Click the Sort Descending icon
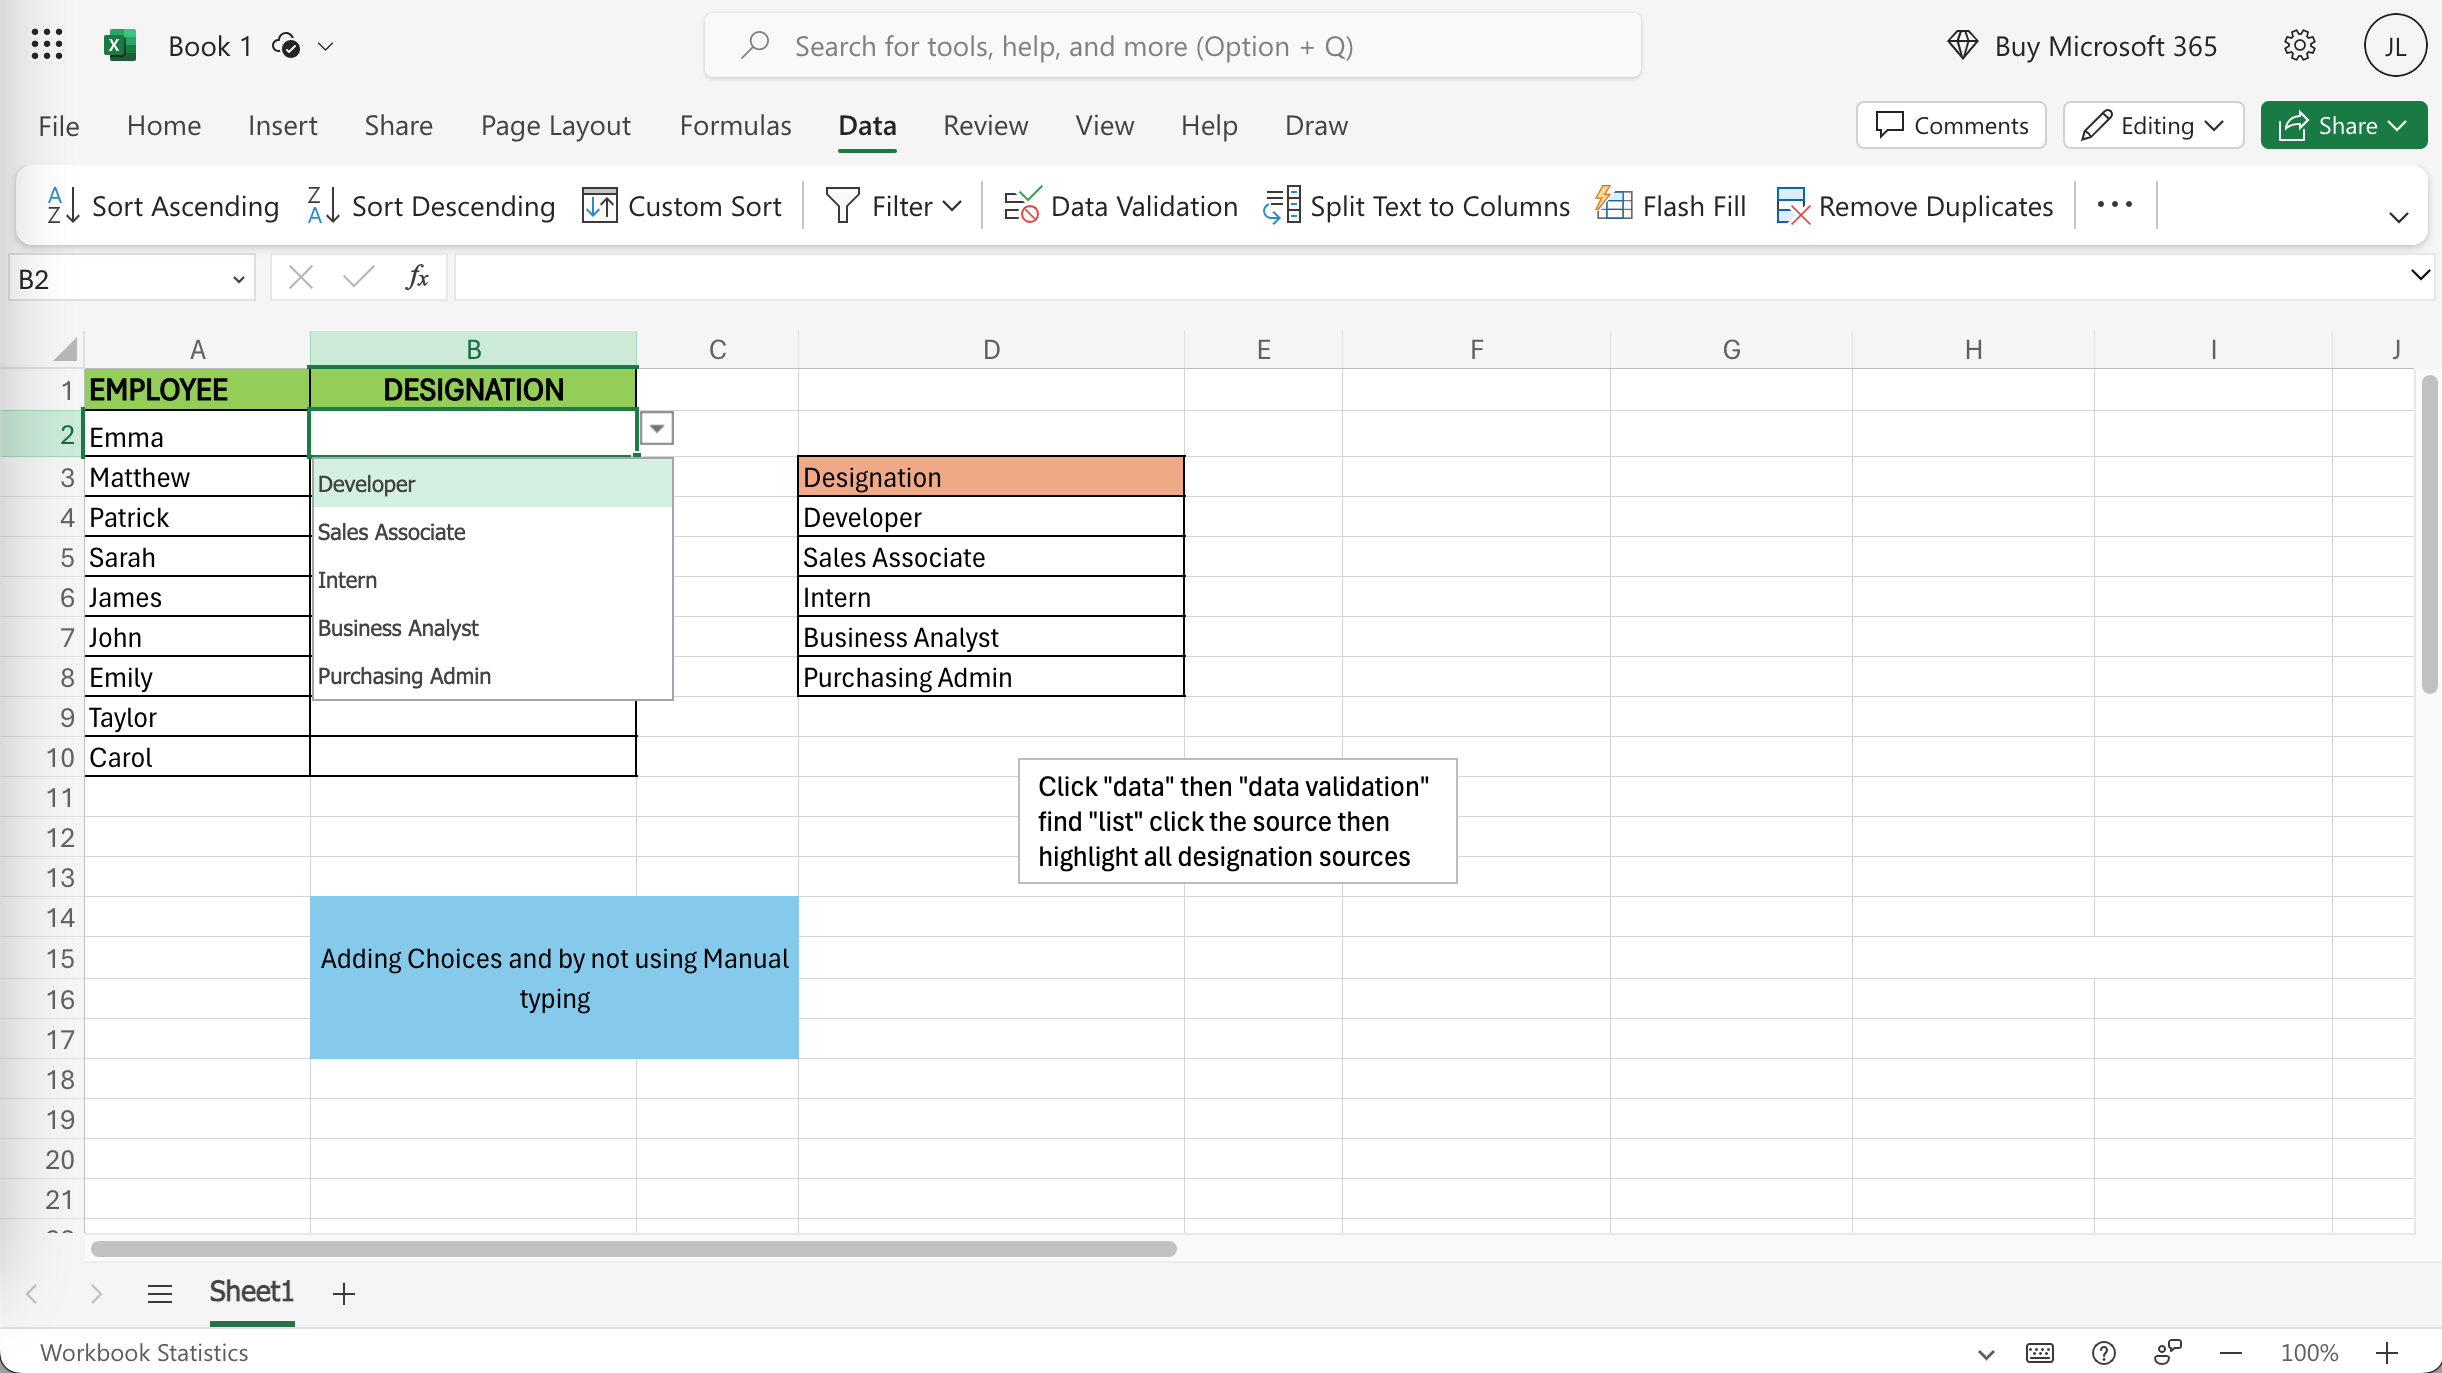This screenshot has height=1373, width=2442. click(320, 205)
